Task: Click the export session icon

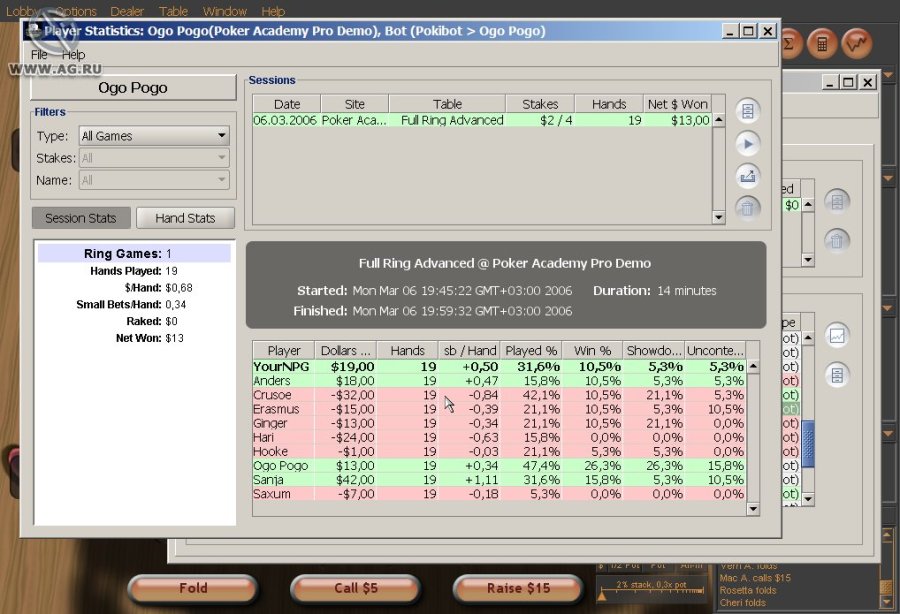Action: tap(748, 176)
